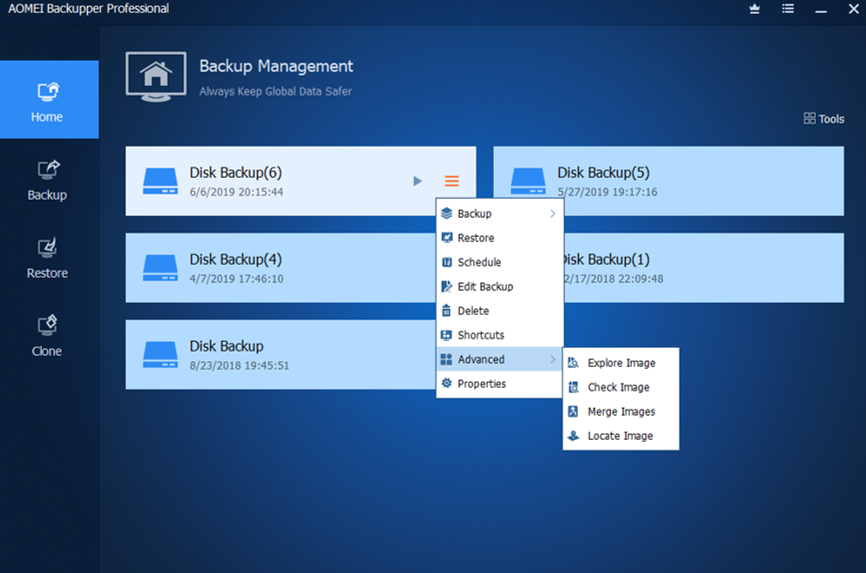
Task: Open the orange hamburger menu on Disk Backup(6)
Action: point(452,181)
